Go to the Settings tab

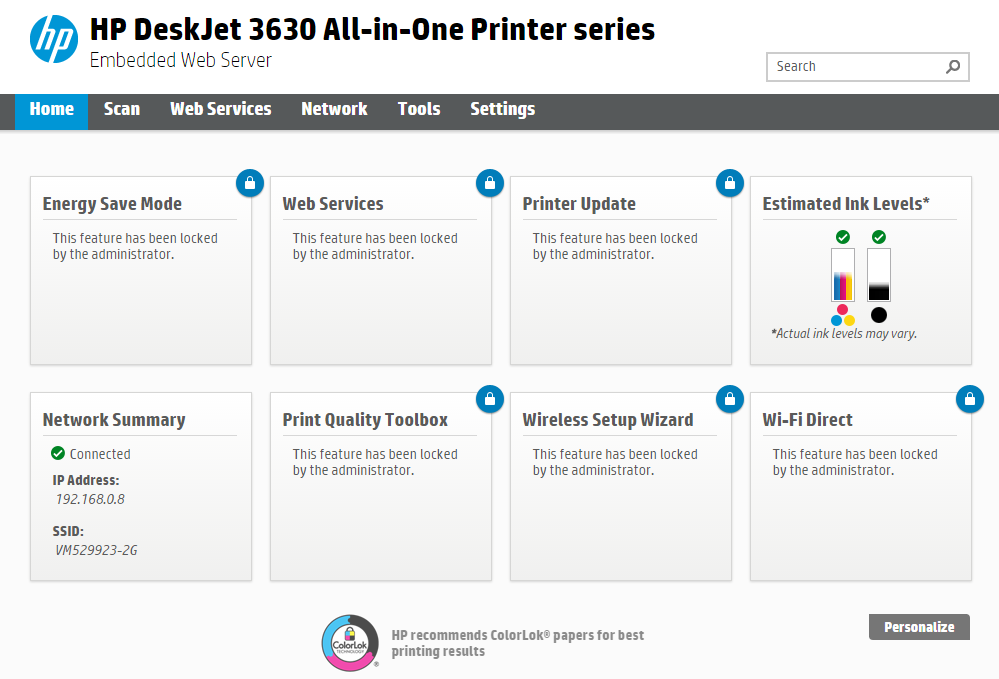pos(502,110)
